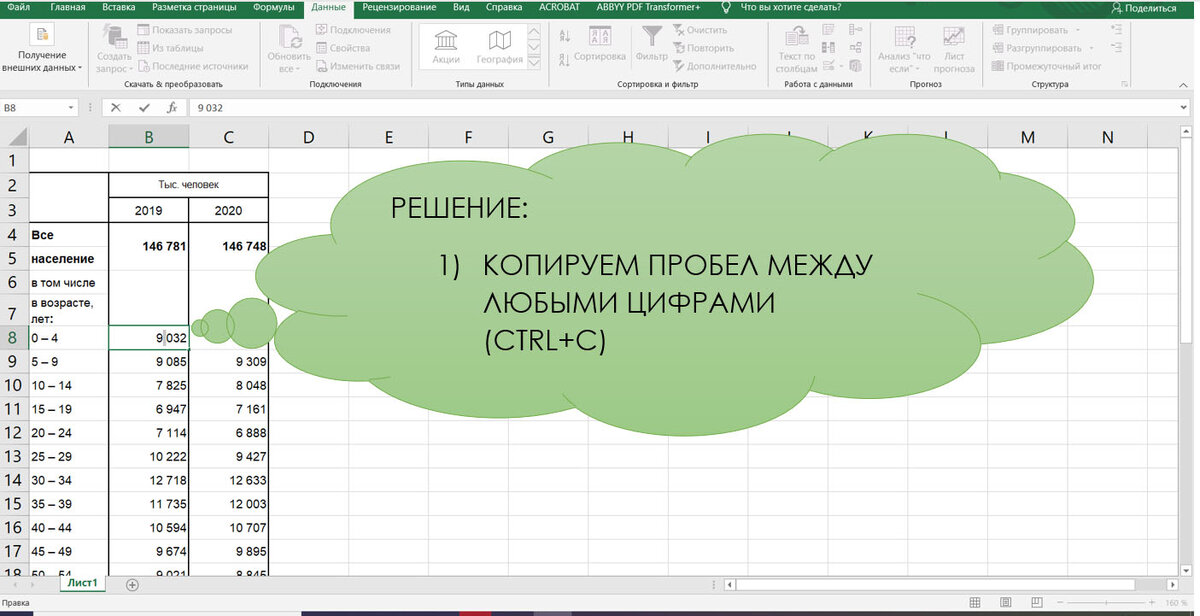Select the Акции data type
This screenshot has height=616, width=1200.
point(446,48)
